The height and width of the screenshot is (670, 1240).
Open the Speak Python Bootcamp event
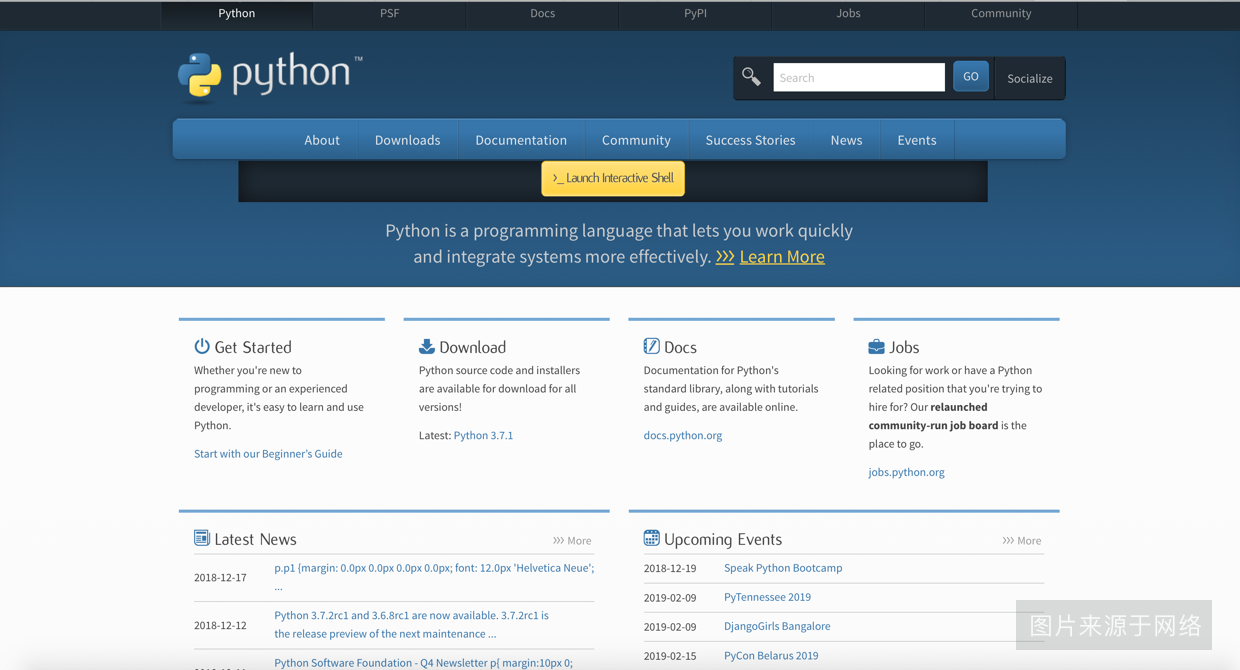point(783,568)
